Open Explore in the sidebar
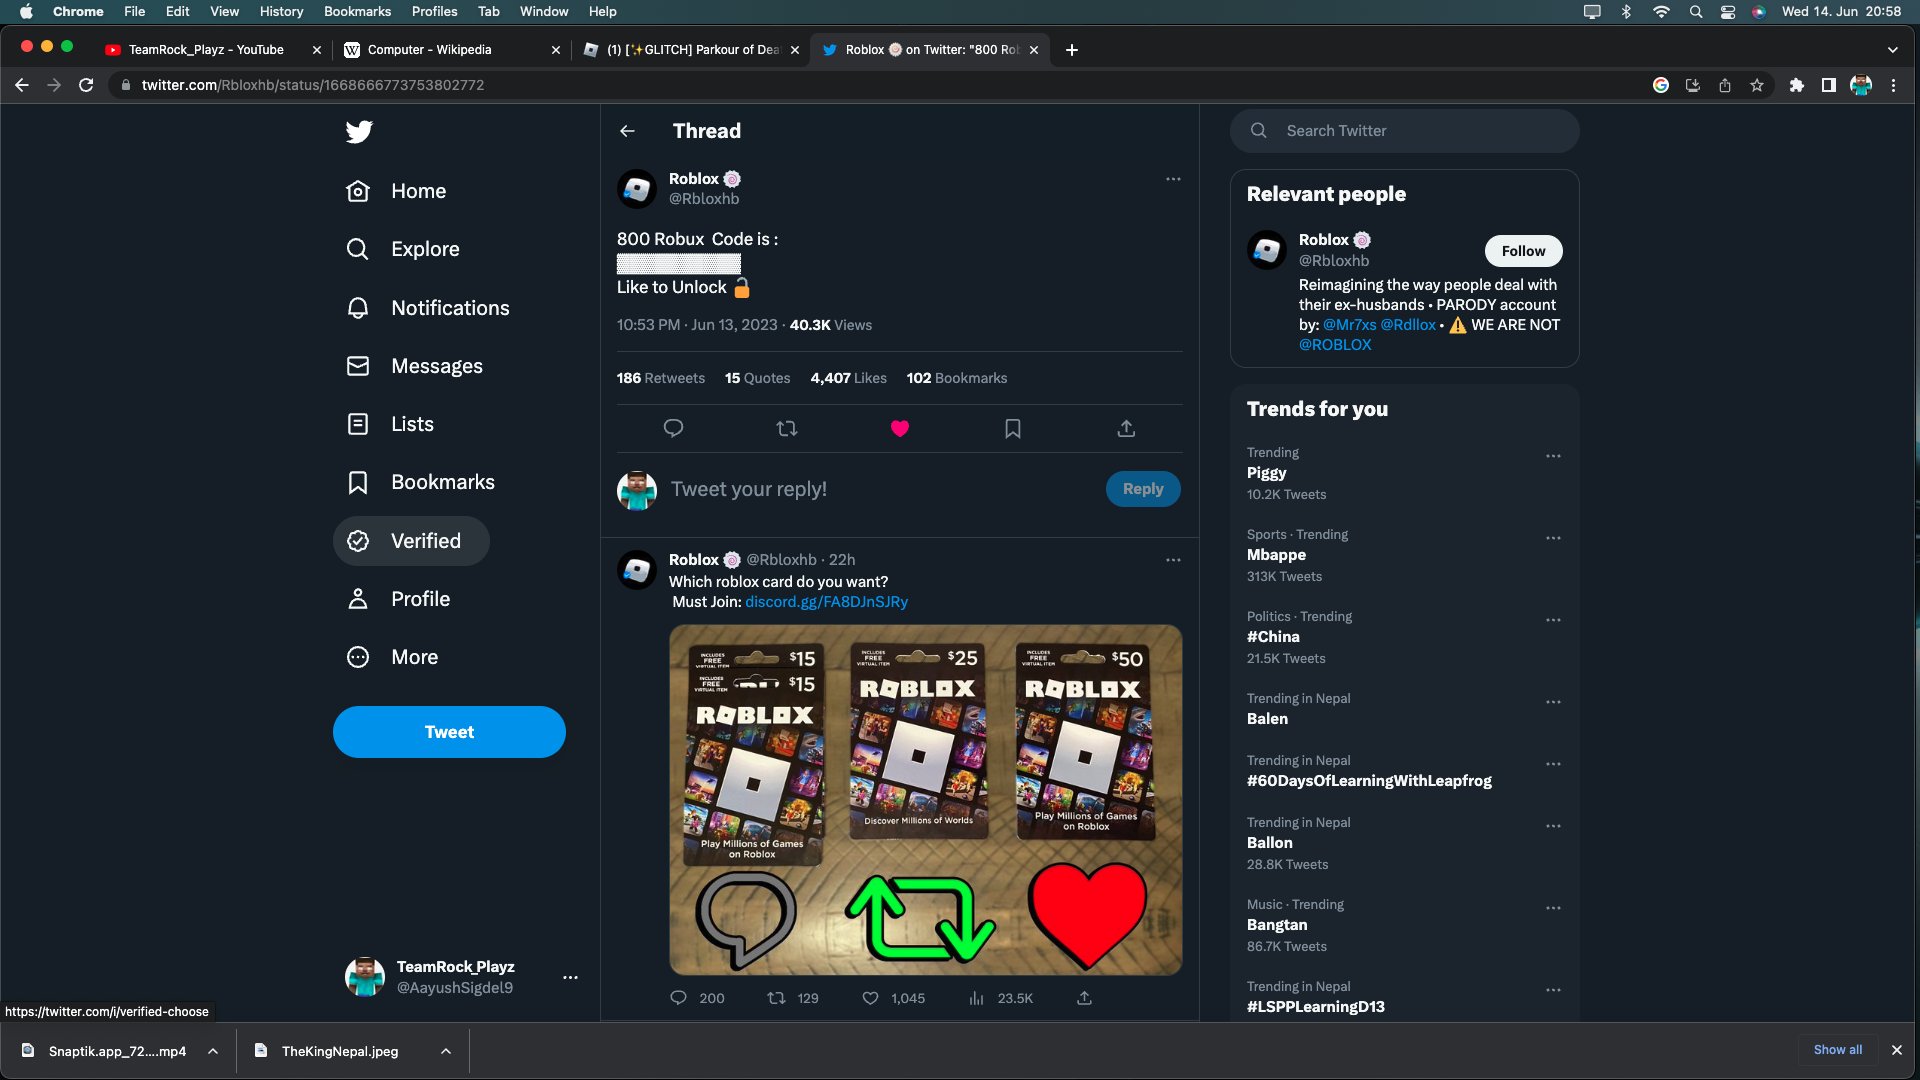This screenshot has height=1080, width=1920. click(403, 249)
